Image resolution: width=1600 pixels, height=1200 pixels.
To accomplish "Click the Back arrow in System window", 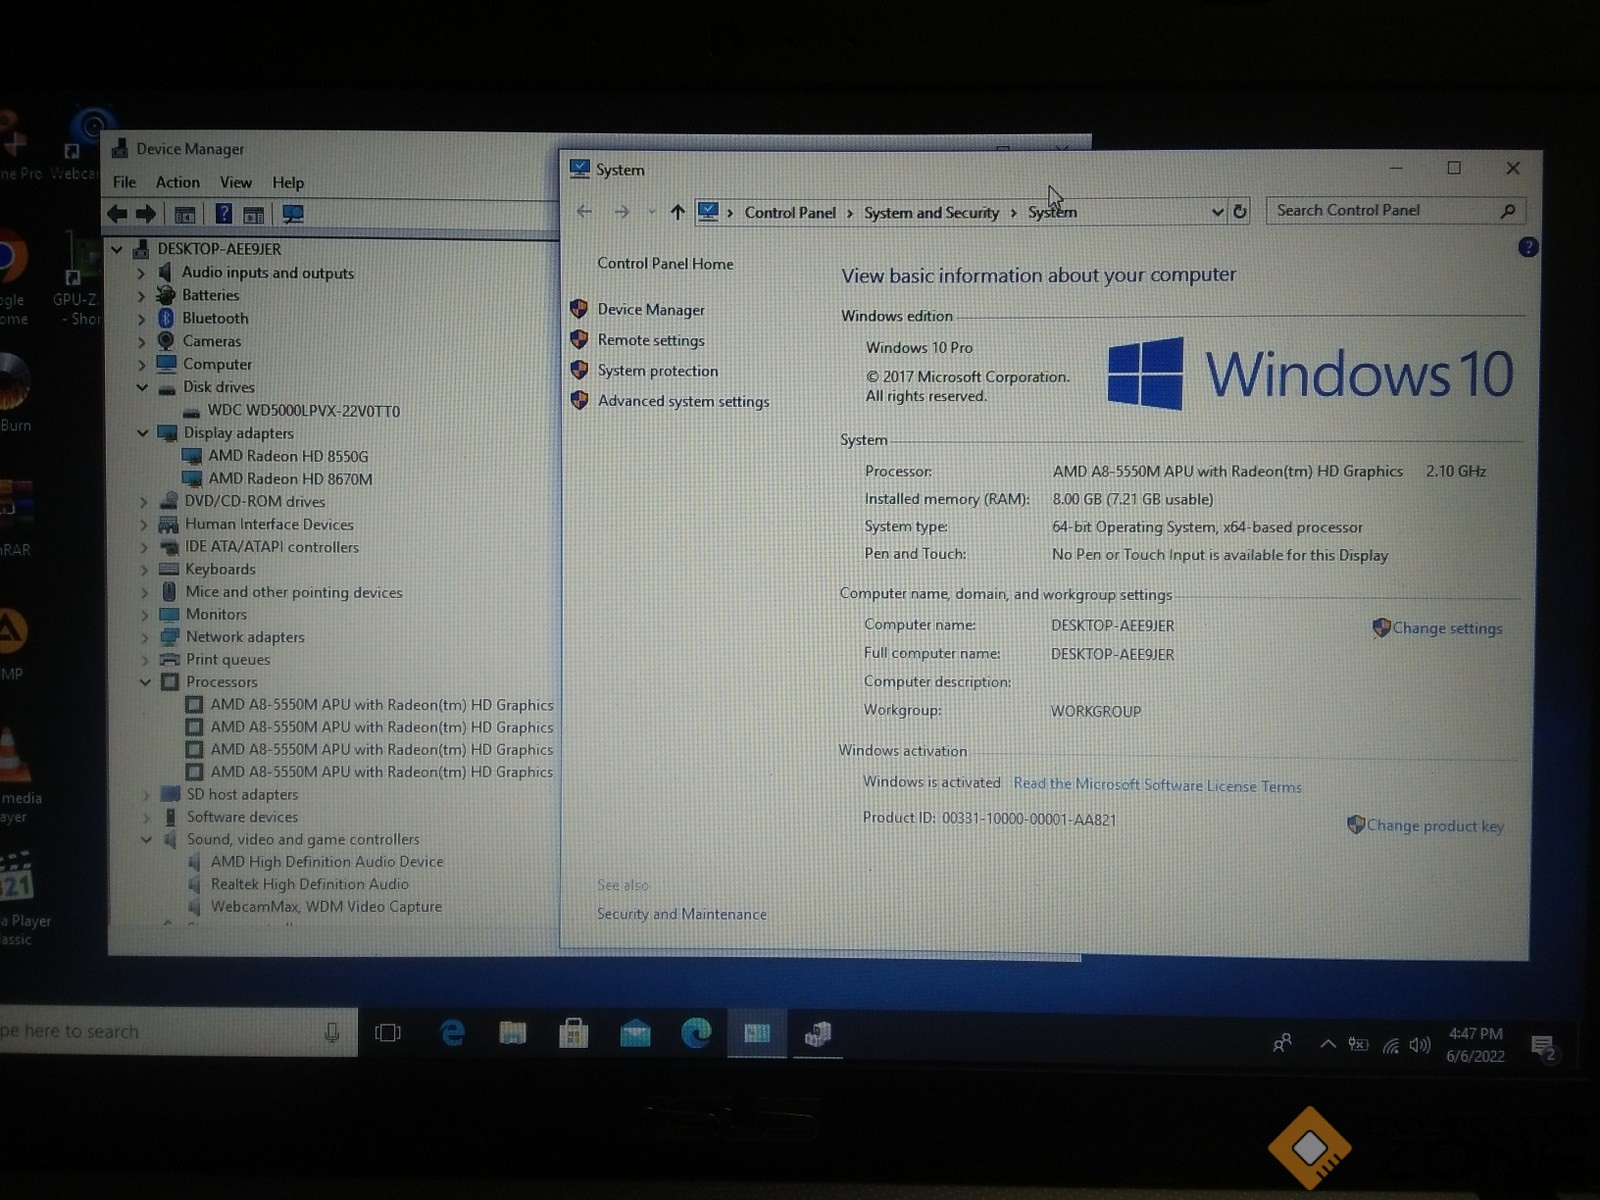I will (x=585, y=212).
